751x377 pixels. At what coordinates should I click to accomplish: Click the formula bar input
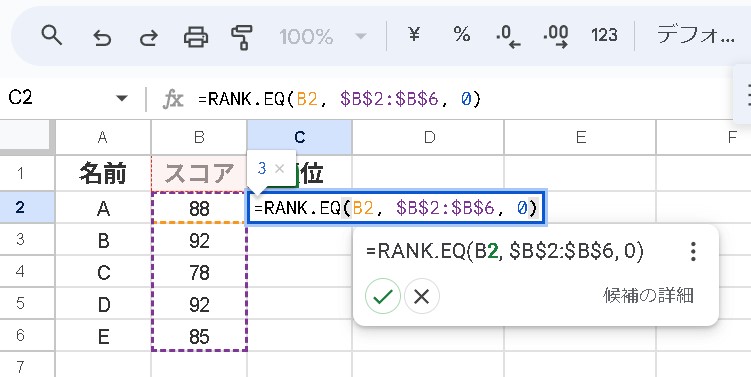click(x=464, y=99)
